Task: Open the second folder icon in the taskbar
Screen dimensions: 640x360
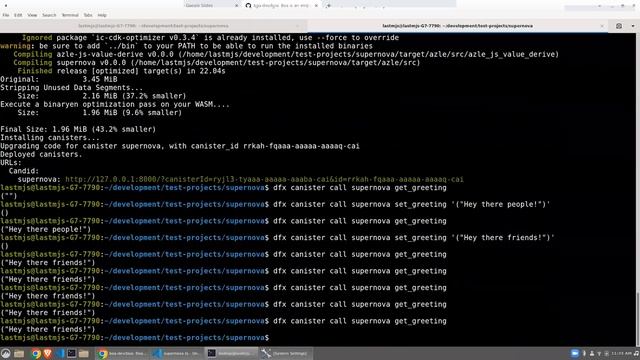Action: point(84,353)
